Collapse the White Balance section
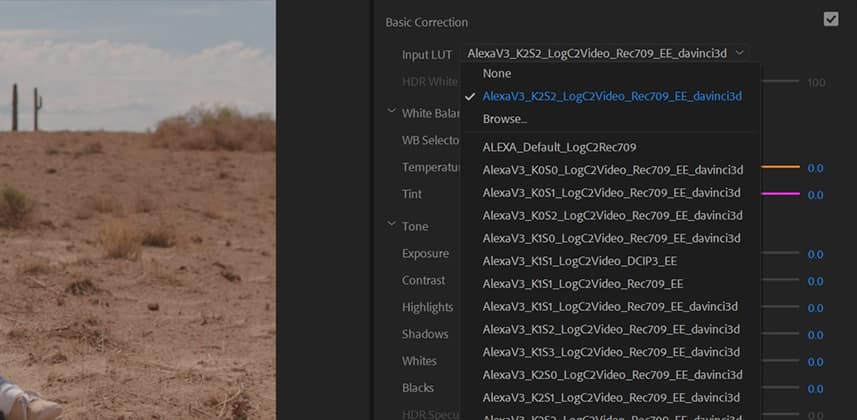Viewport: 857px width, 420px height. tap(391, 111)
